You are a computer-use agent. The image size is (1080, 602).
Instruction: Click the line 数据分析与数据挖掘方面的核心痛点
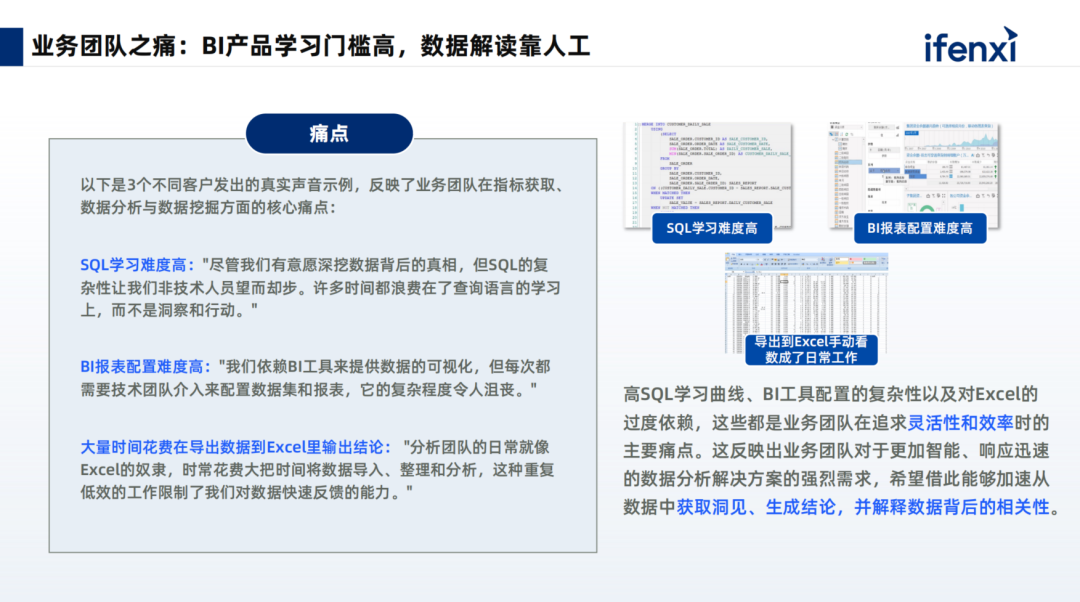[x=207, y=207]
